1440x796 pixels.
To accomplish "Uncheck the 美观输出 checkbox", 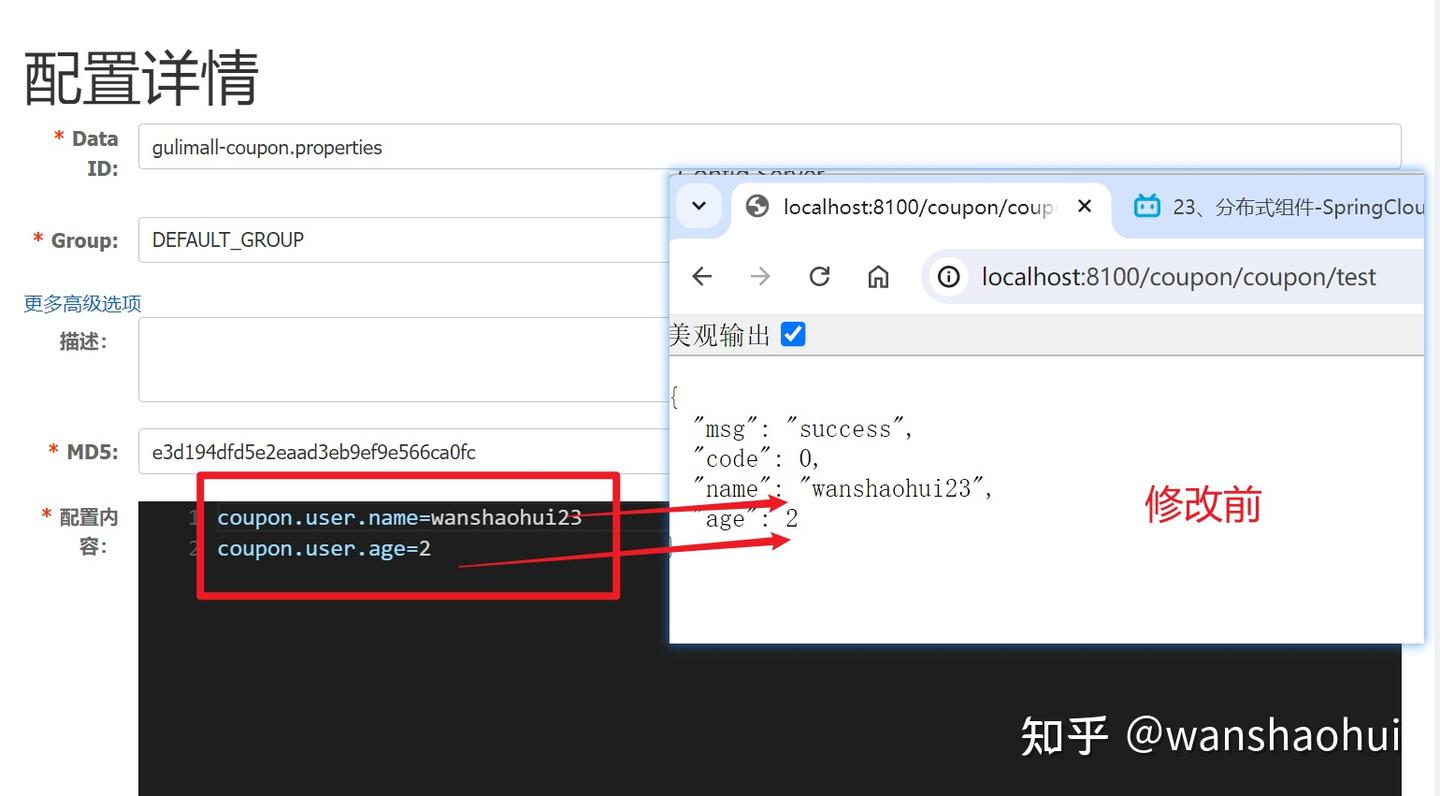I will tap(792, 334).
